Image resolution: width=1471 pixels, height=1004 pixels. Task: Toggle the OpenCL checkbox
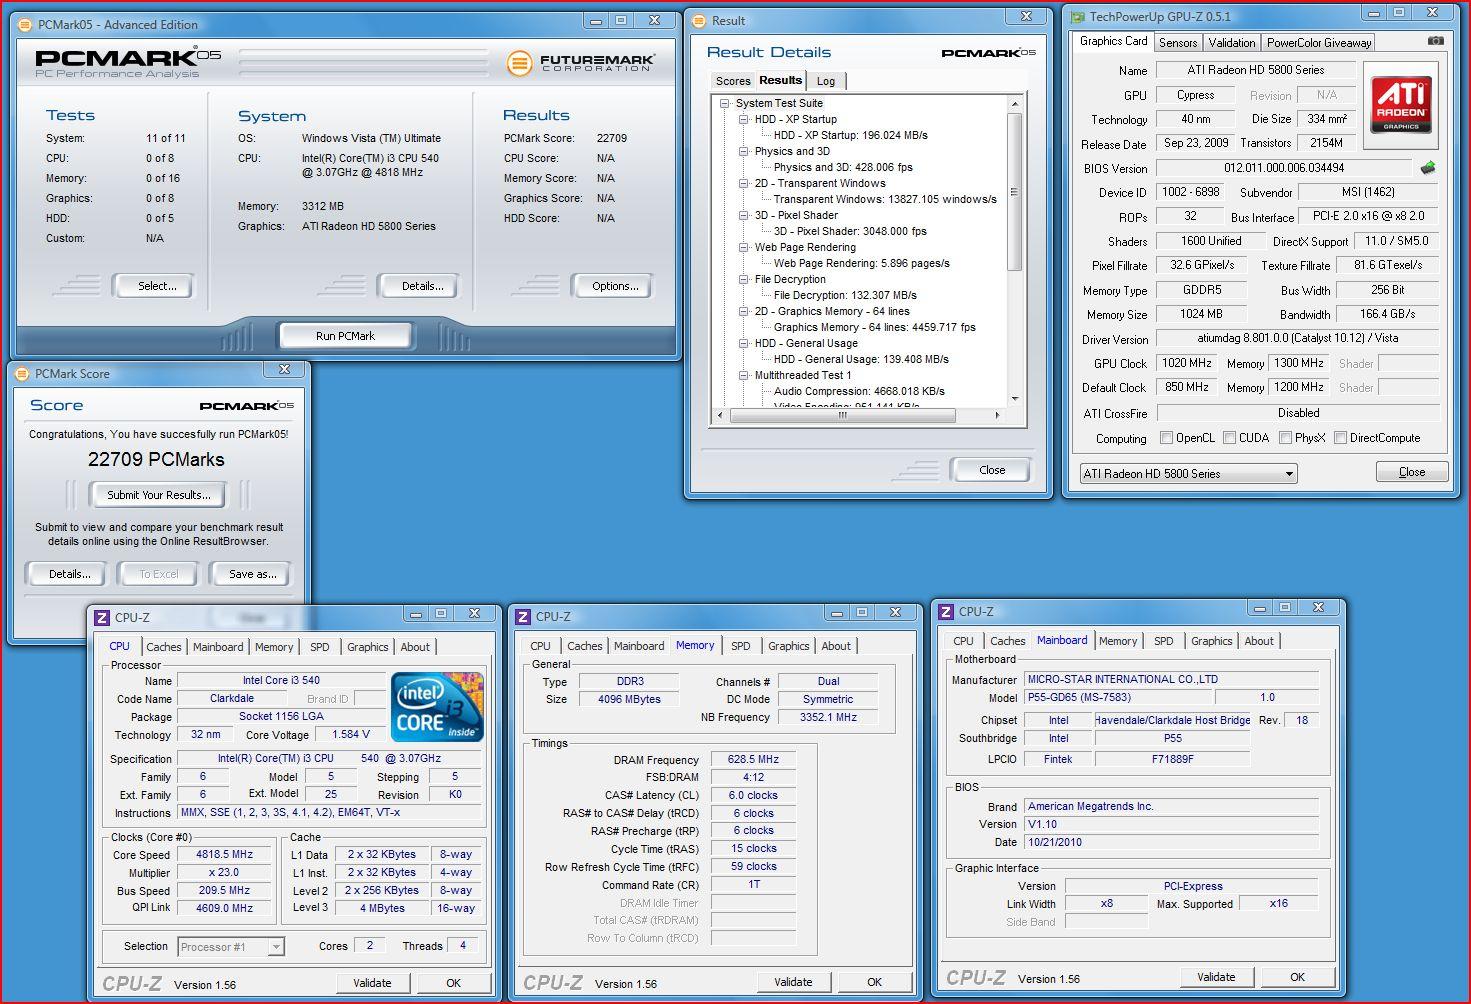1166,438
